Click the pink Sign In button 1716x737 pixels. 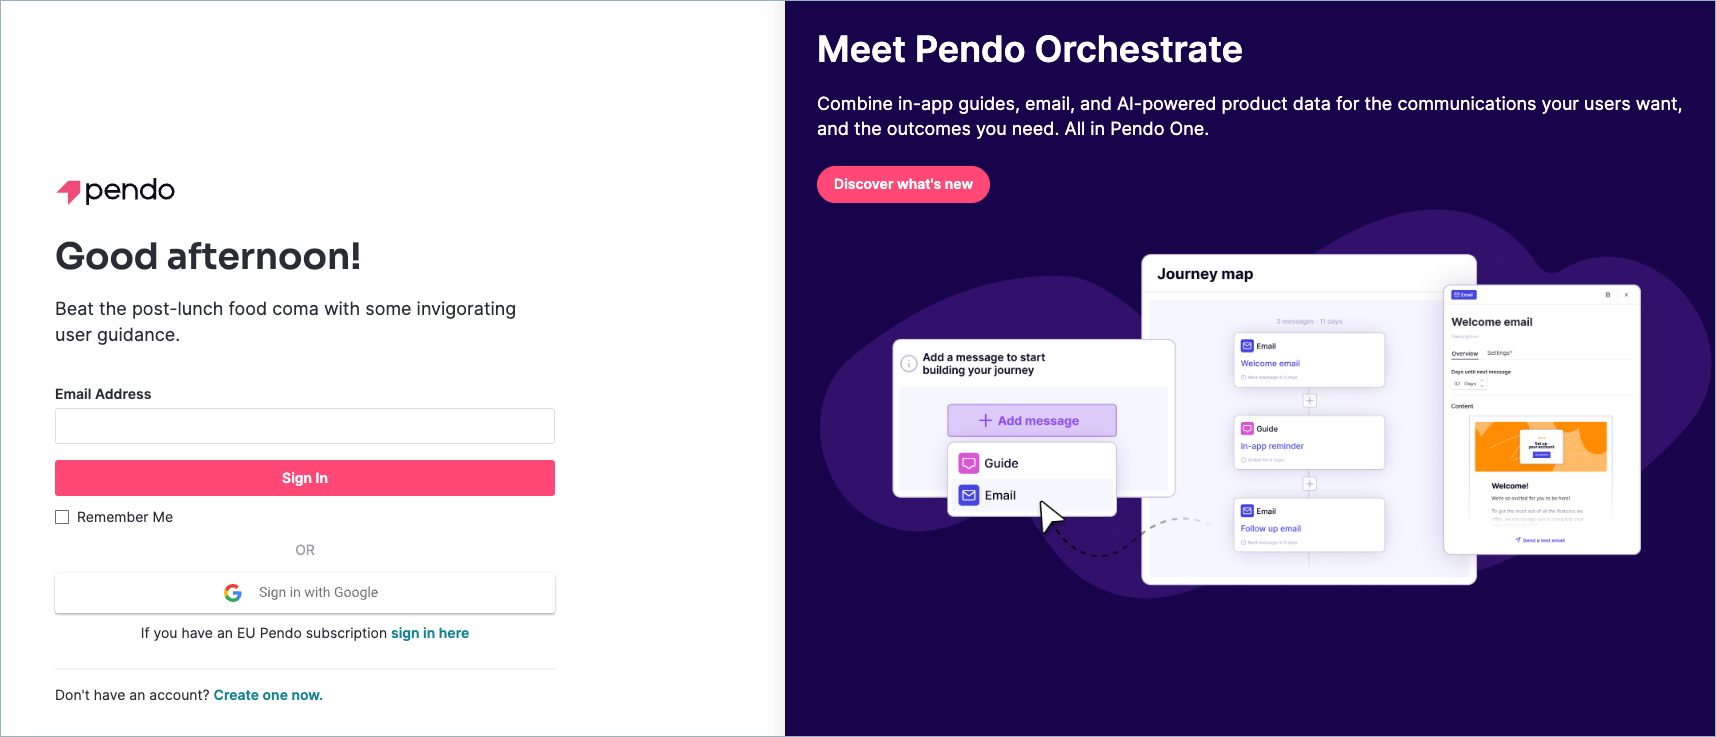point(305,478)
